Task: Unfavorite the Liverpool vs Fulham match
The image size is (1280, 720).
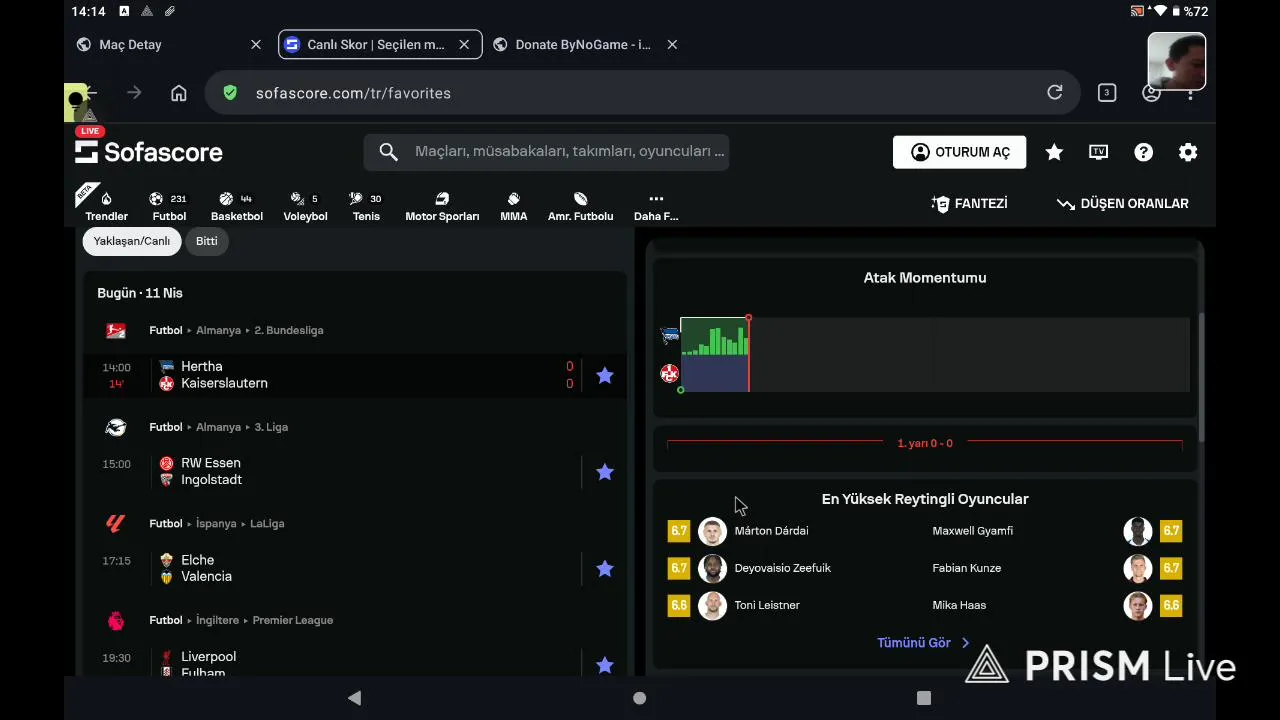Action: [605, 665]
